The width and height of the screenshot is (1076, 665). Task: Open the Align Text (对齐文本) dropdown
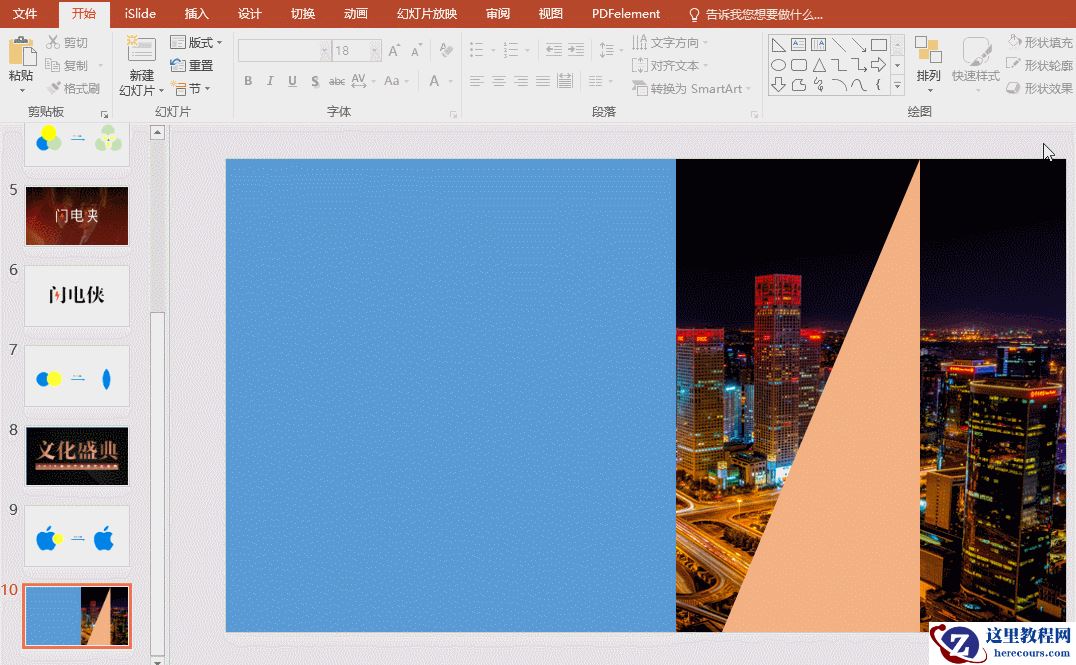(670, 65)
